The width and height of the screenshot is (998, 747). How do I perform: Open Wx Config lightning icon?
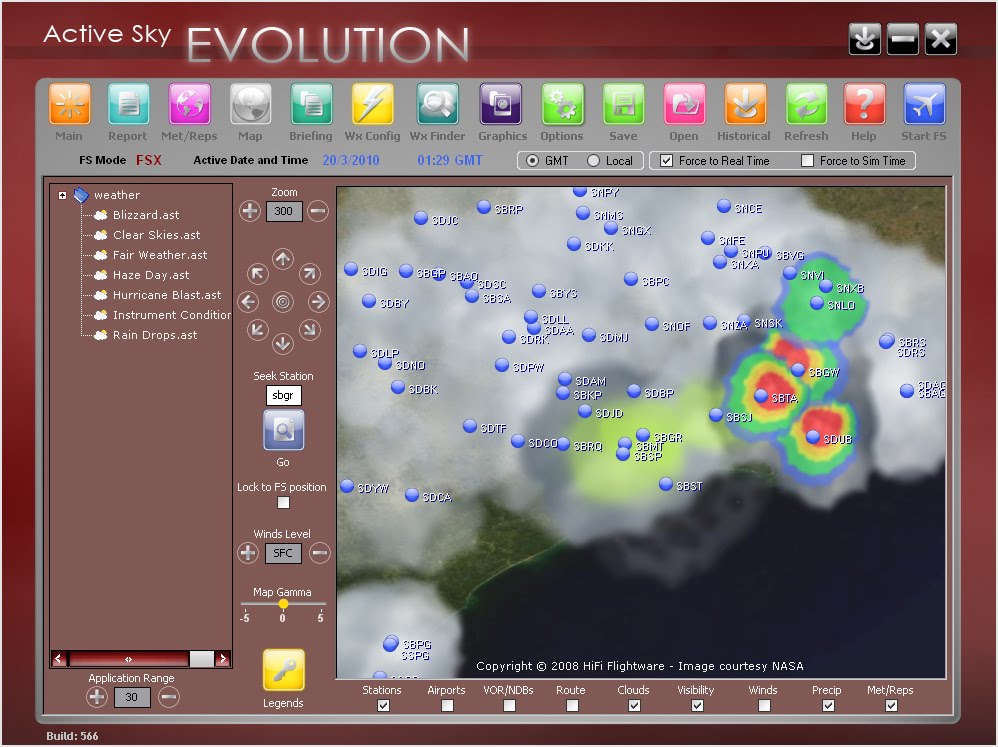tap(372, 104)
